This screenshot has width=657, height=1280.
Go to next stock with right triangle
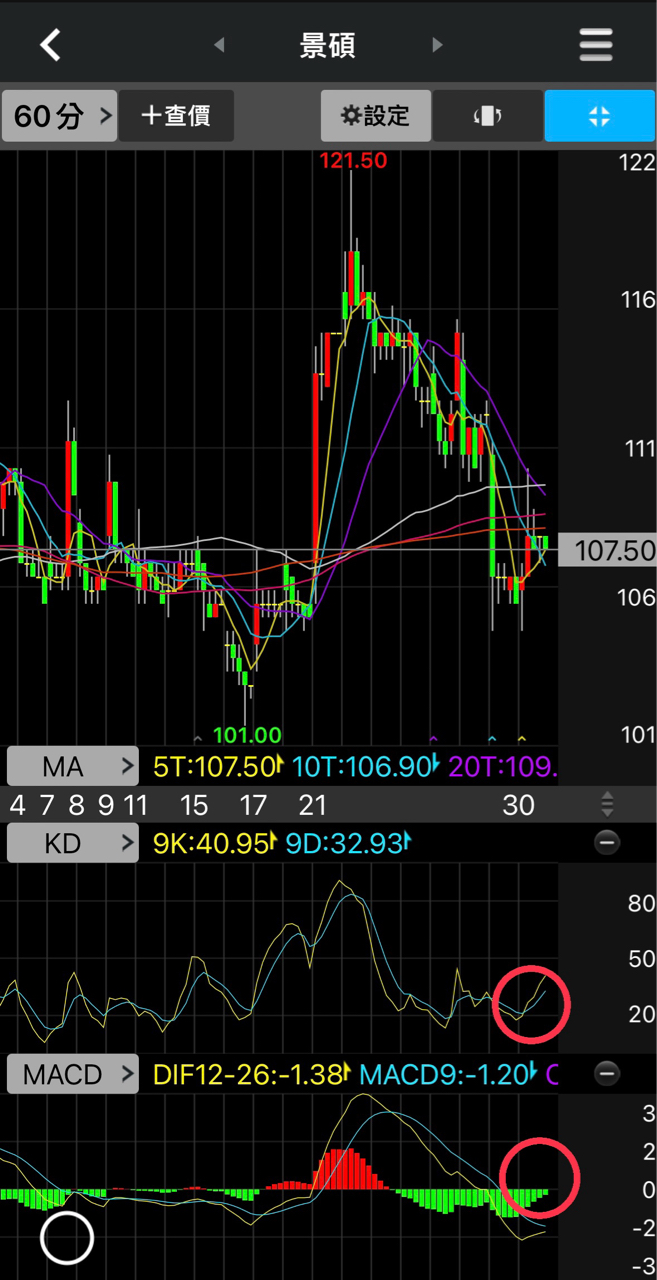437,45
